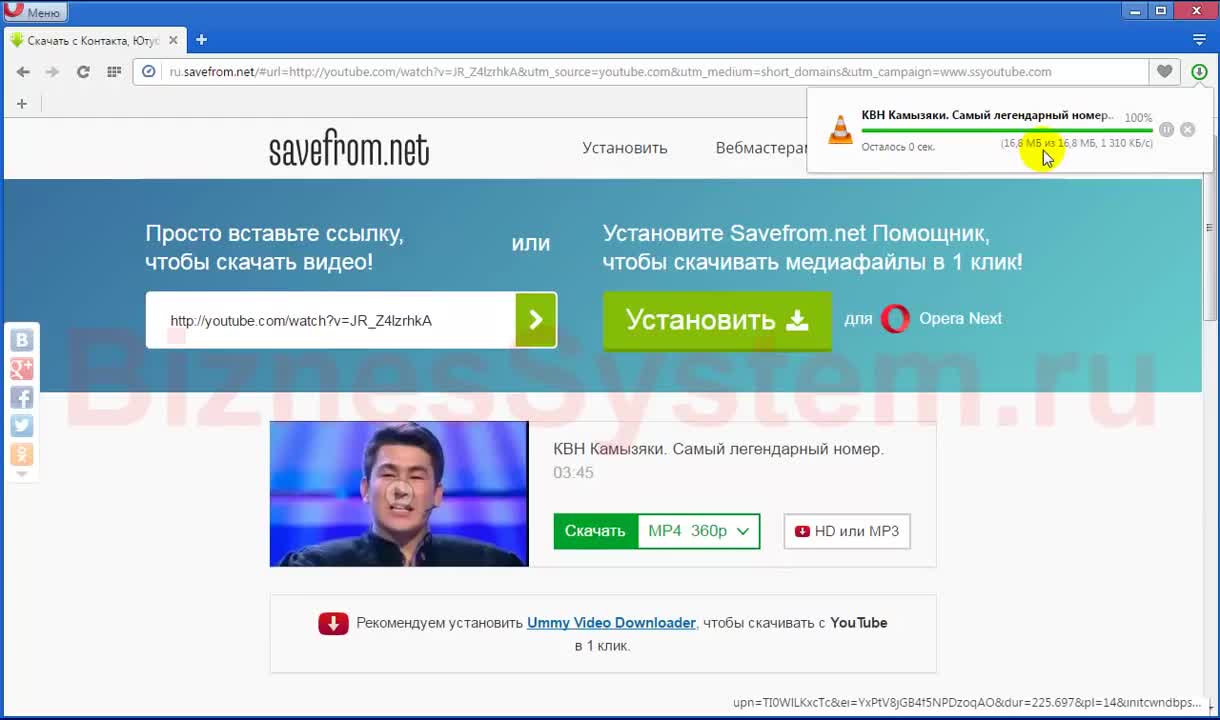Viewport: 1220px width, 720px height.
Task: Click the video title КВН Камызяки text
Action: click(718, 449)
